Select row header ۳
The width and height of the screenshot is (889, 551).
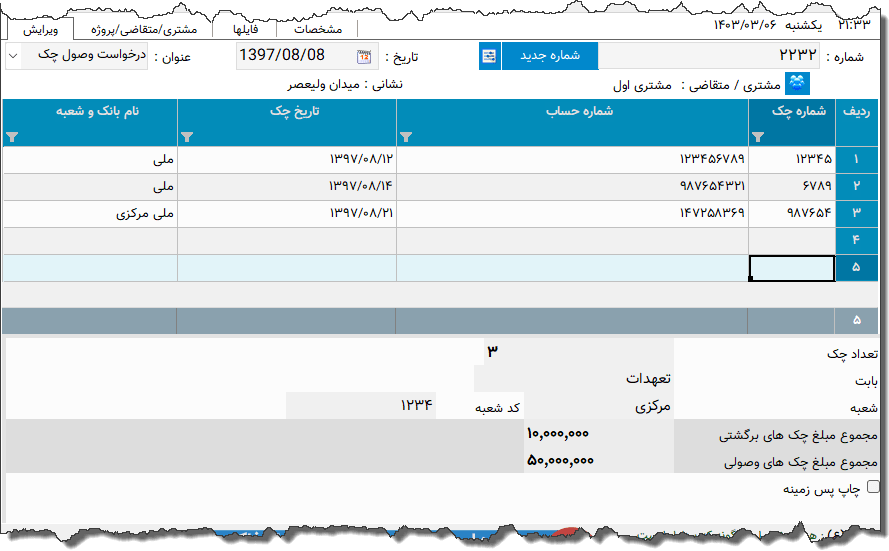856,214
